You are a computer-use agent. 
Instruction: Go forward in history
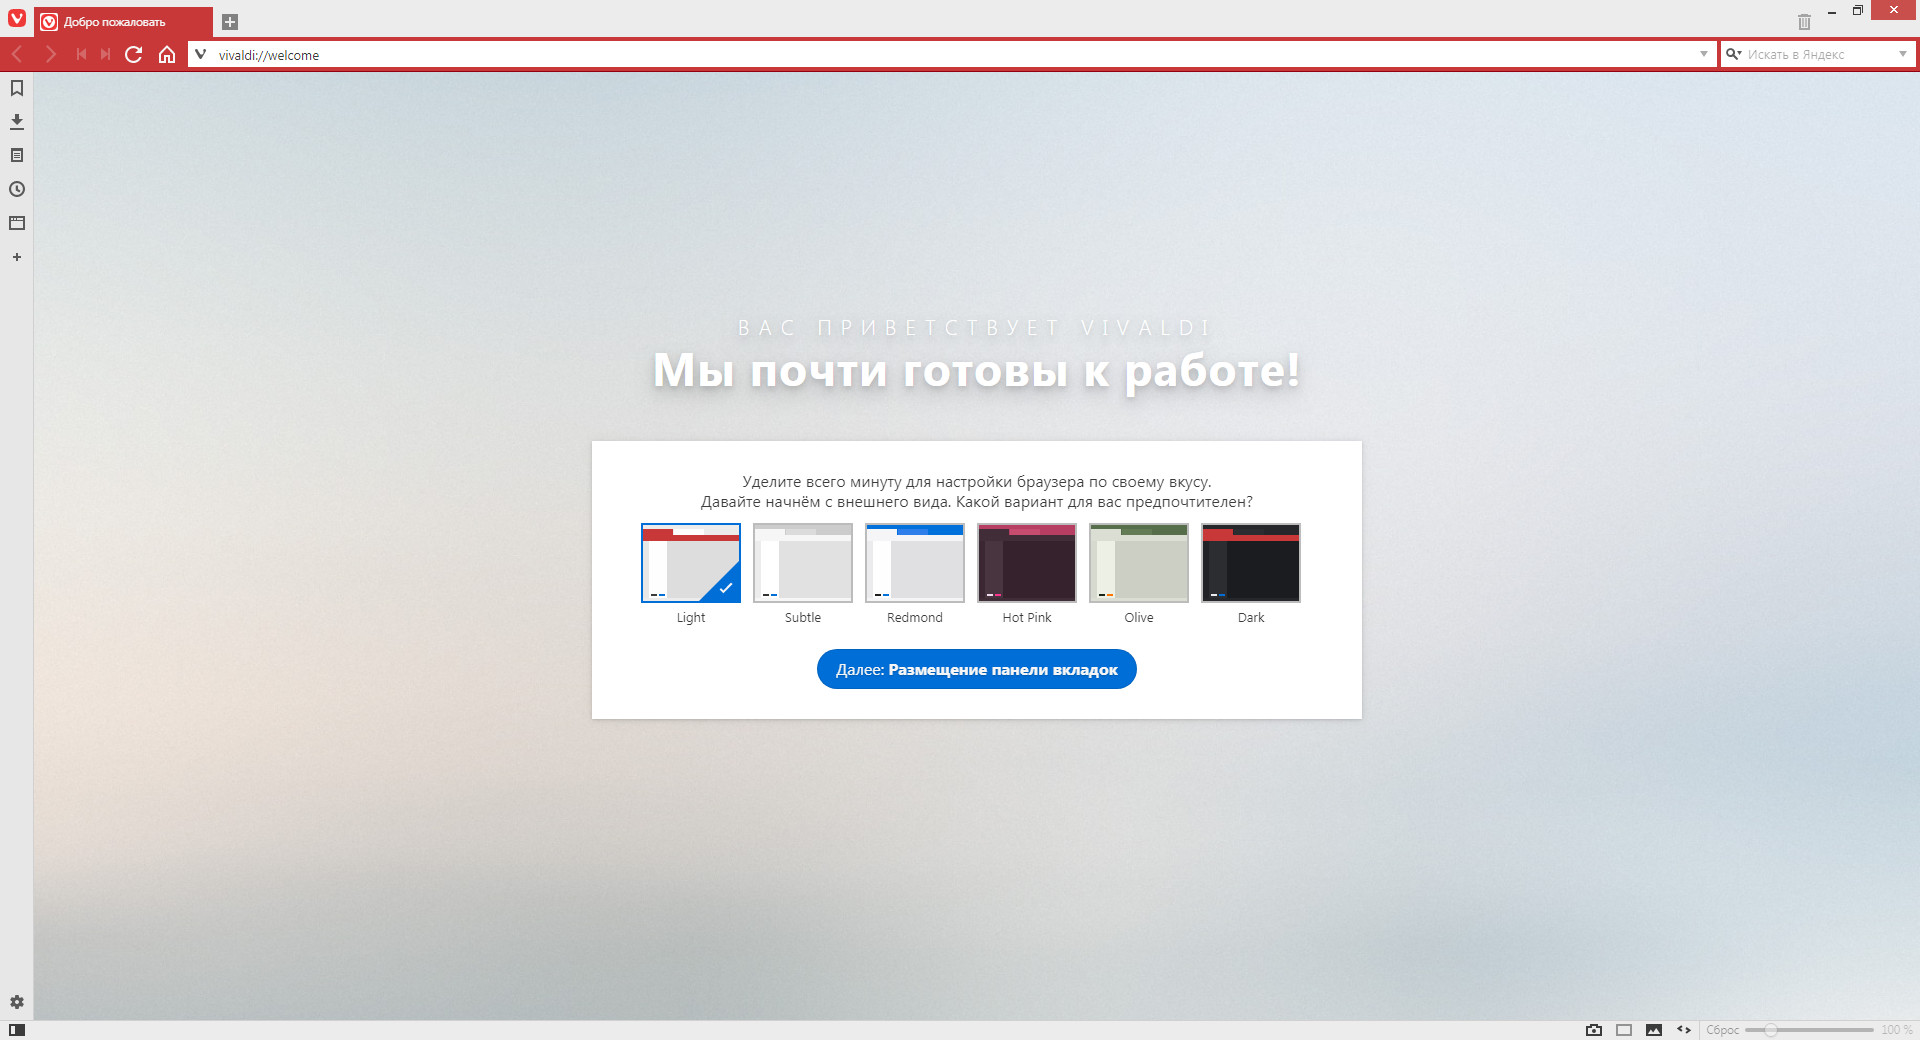click(50, 54)
